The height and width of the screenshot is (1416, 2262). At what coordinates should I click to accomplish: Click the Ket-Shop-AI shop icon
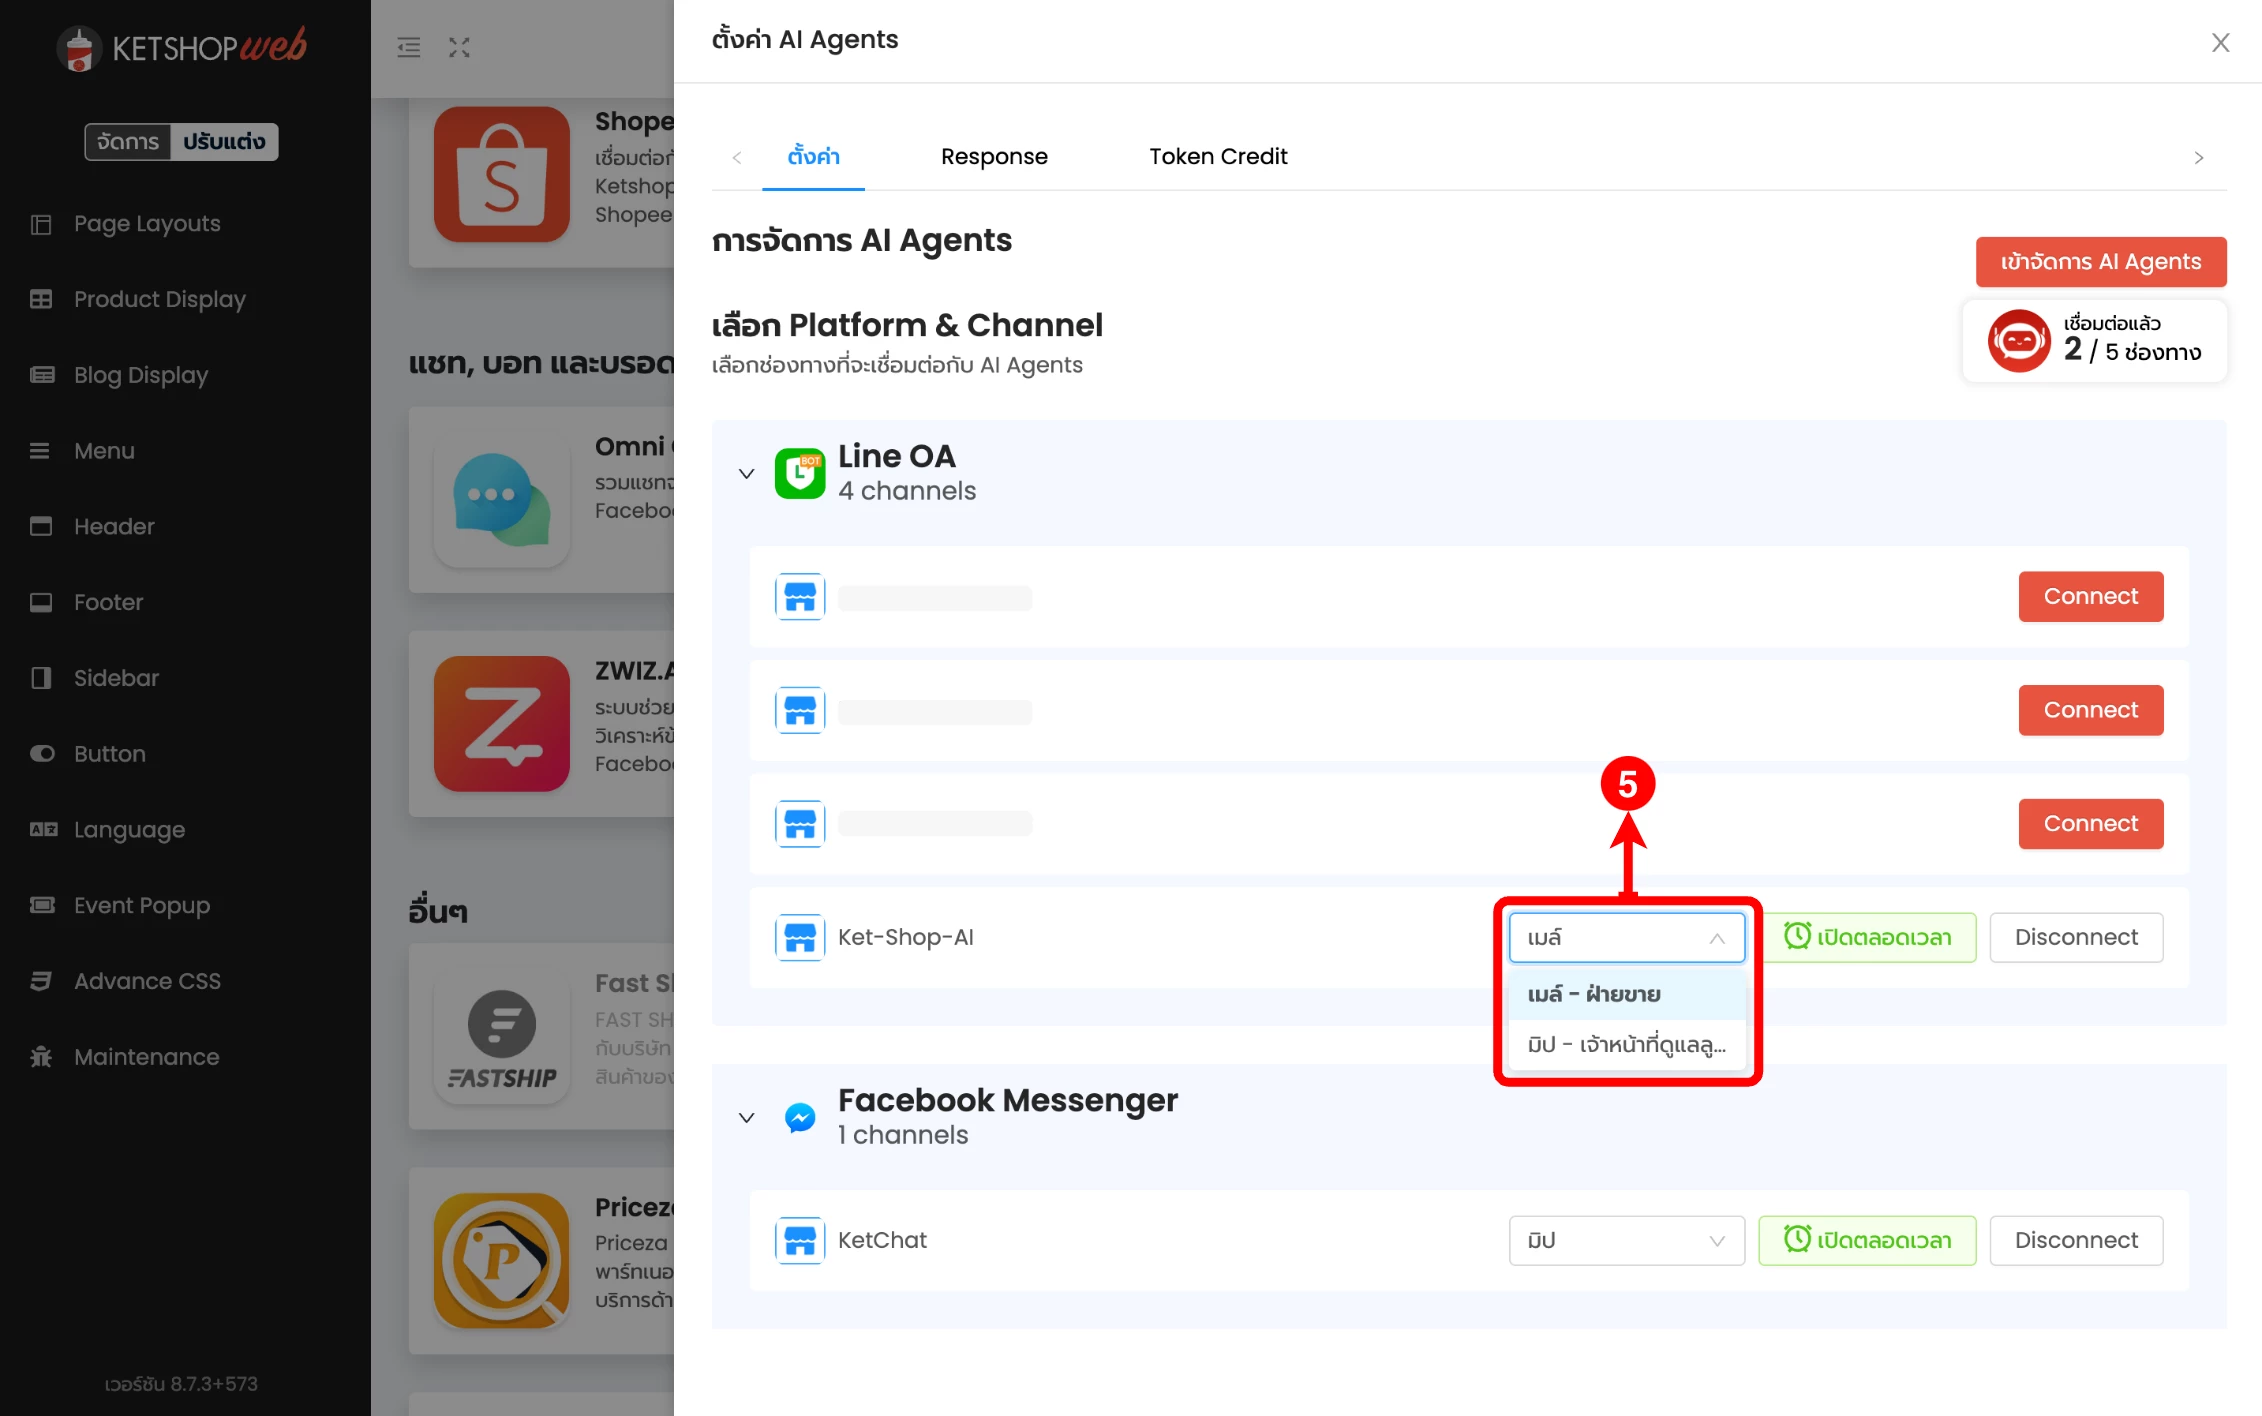[x=799, y=937]
